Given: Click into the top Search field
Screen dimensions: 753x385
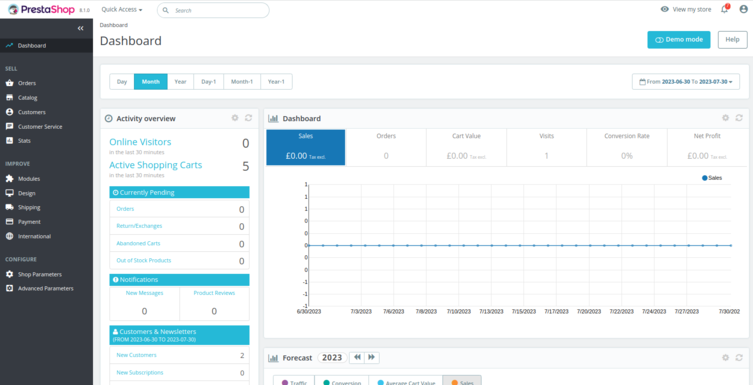Looking at the screenshot, I should (x=213, y=10).
